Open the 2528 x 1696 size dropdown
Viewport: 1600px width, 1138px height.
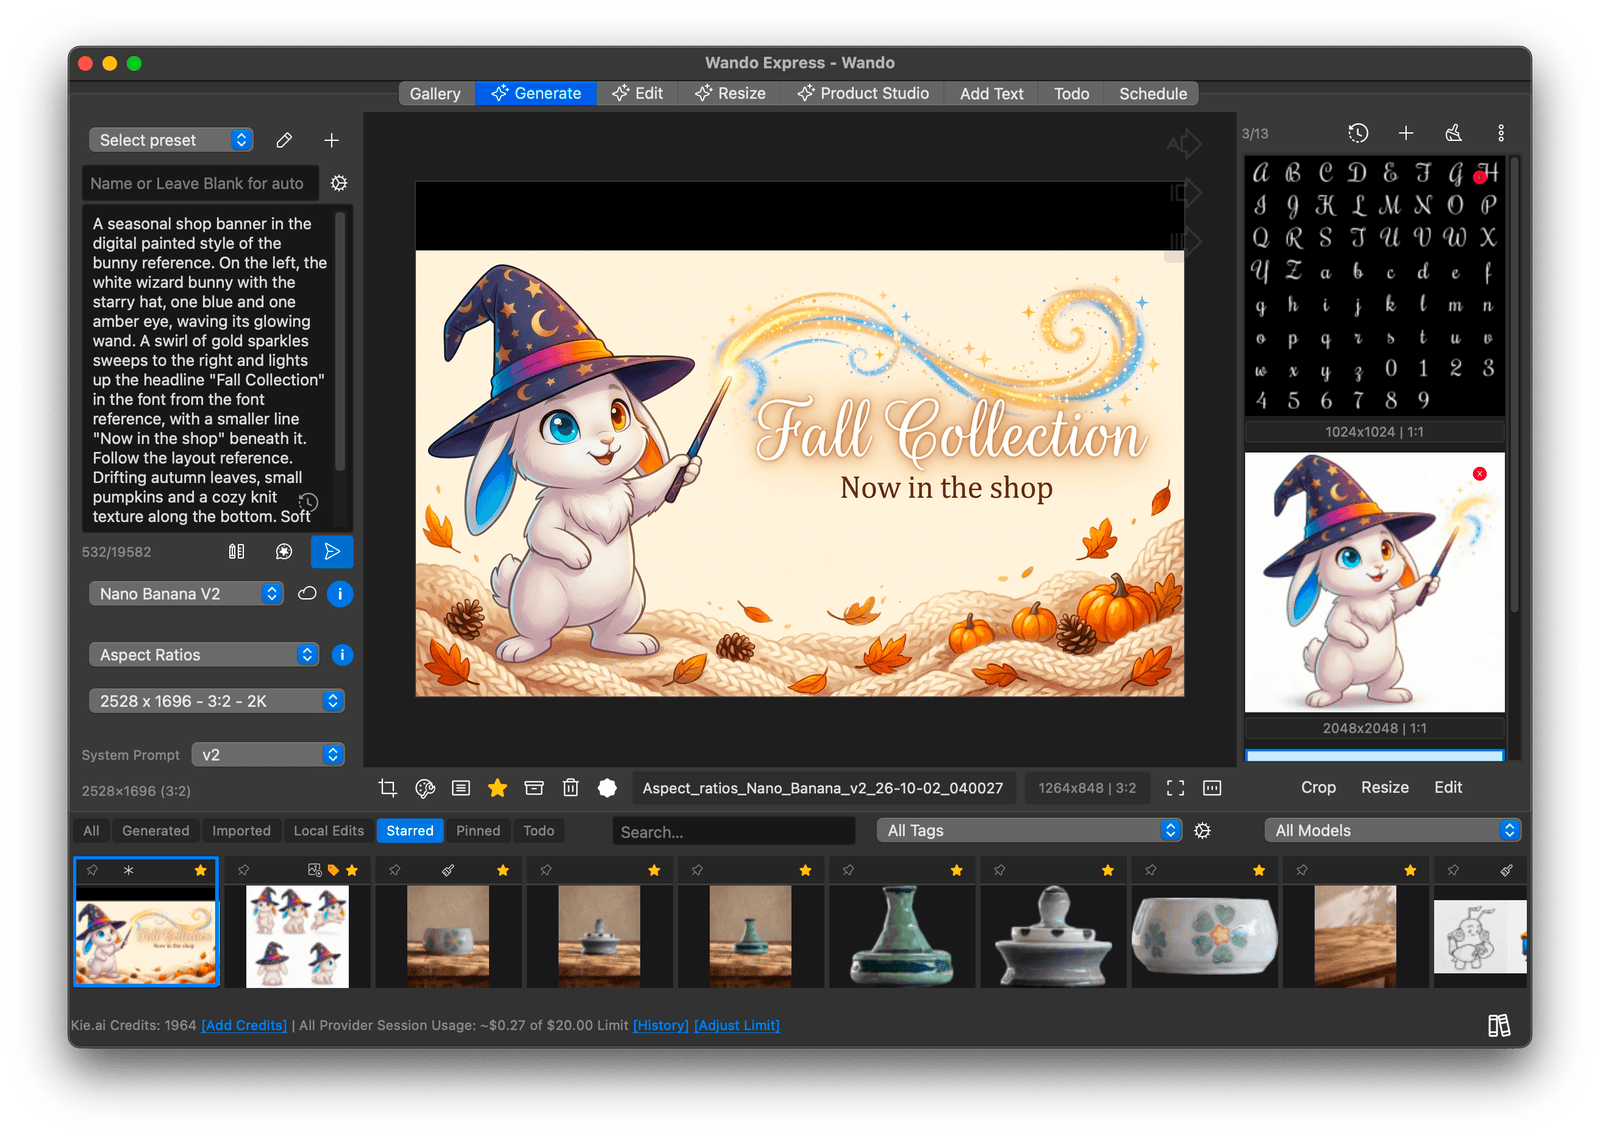(x=217, y=701)
